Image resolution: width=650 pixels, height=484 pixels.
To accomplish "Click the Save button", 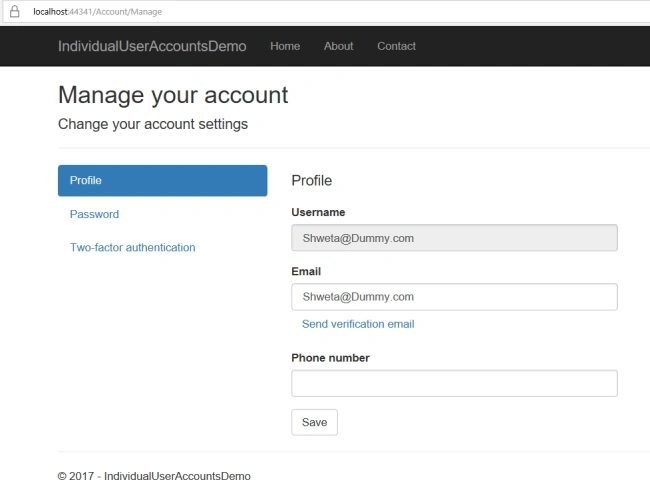I will point(315,422).
